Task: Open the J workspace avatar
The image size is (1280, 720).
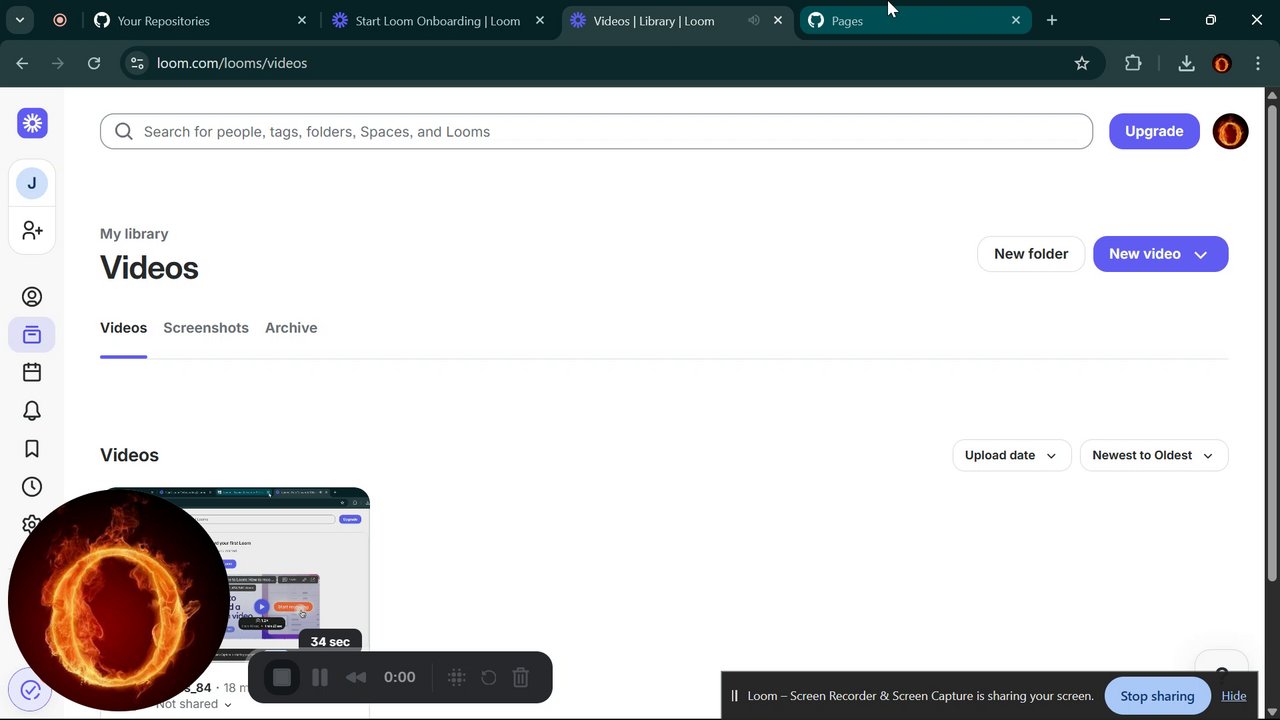Action: [x=32, y=183]
